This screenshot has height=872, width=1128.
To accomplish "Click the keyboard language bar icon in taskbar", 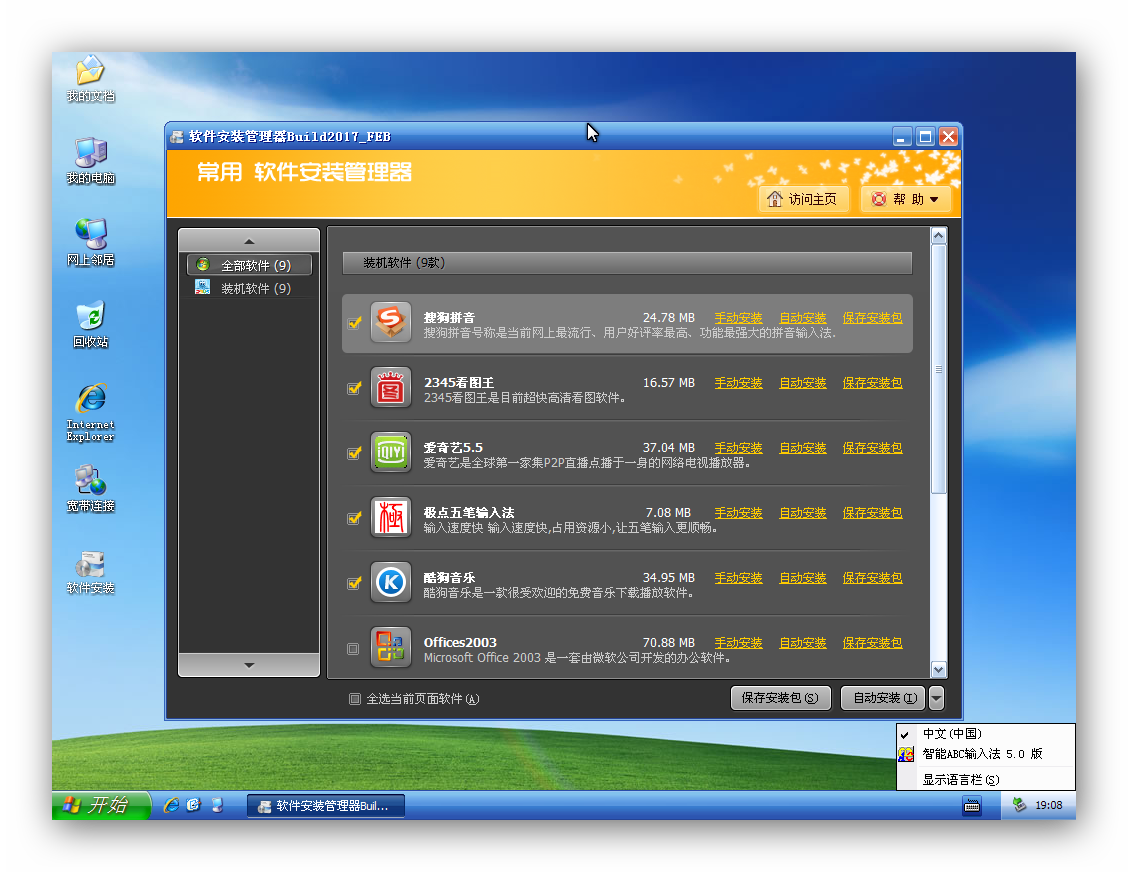I will point(972,805).
